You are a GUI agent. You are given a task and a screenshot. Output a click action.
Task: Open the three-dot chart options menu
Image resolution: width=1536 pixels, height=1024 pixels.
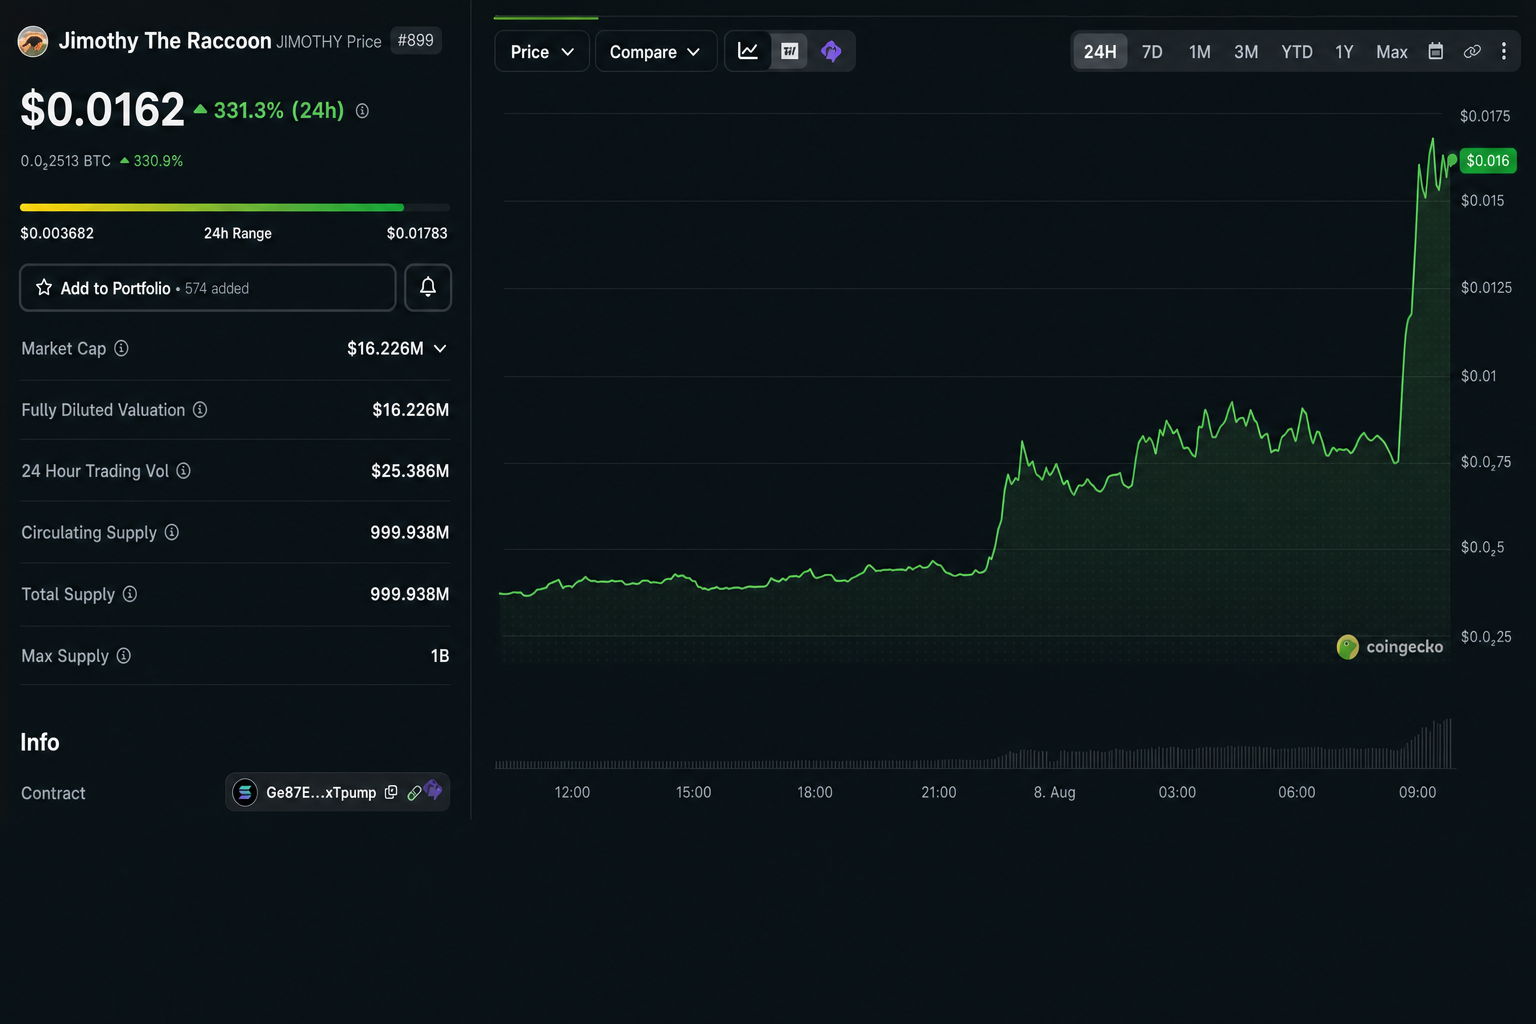1504,51
